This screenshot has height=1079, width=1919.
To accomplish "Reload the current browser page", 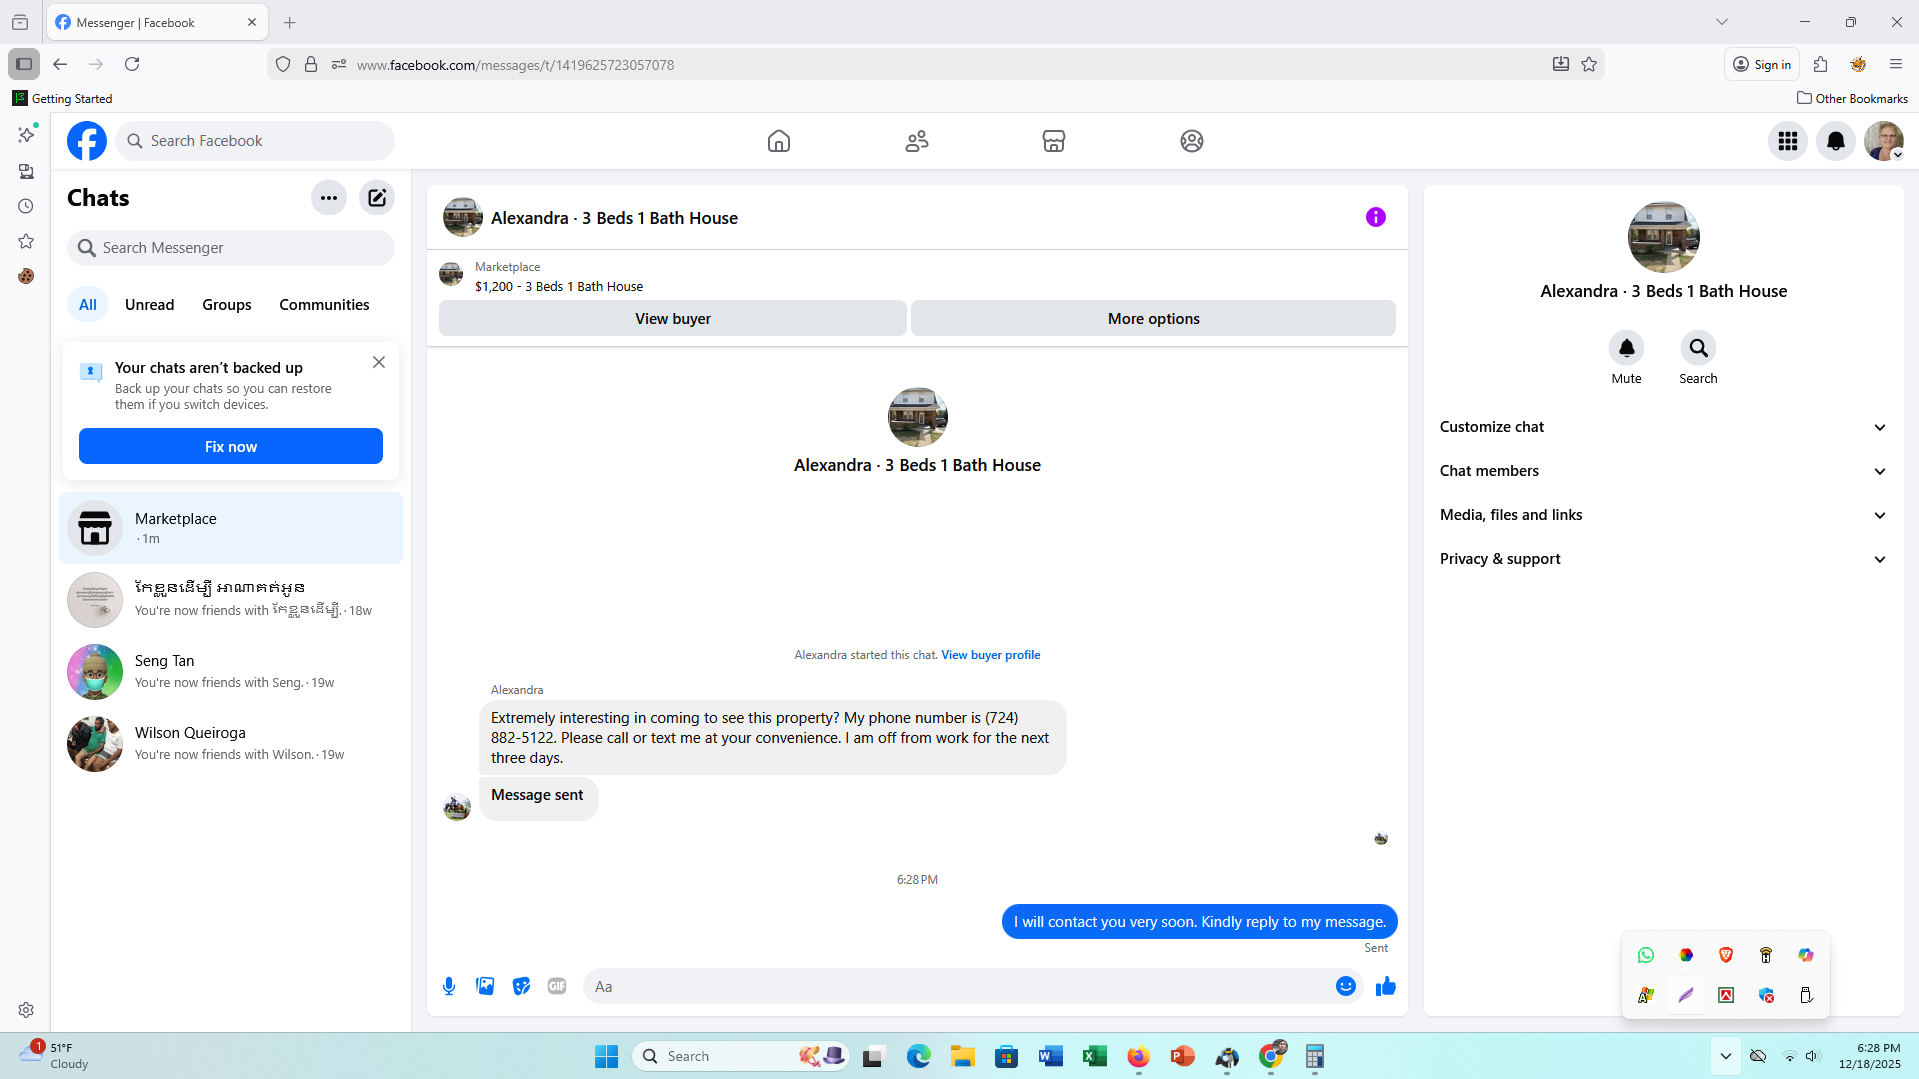I will [x=132, y=64].
